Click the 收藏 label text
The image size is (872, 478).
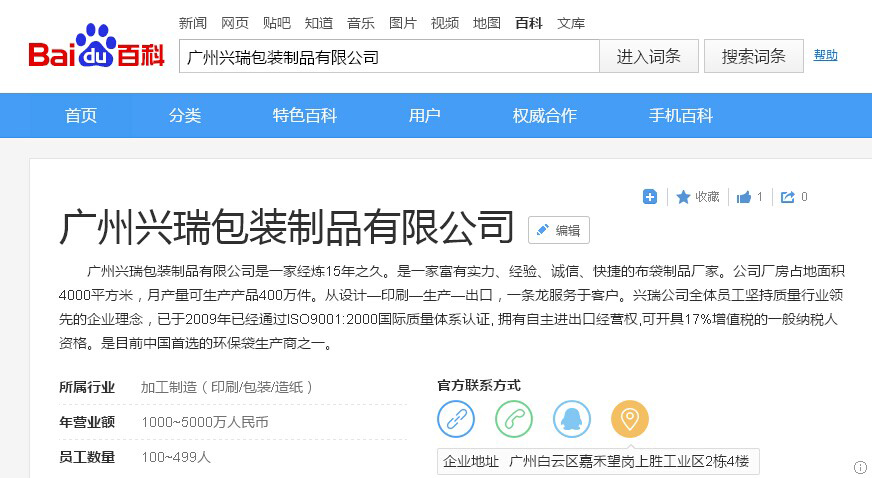tap(707, 197)
